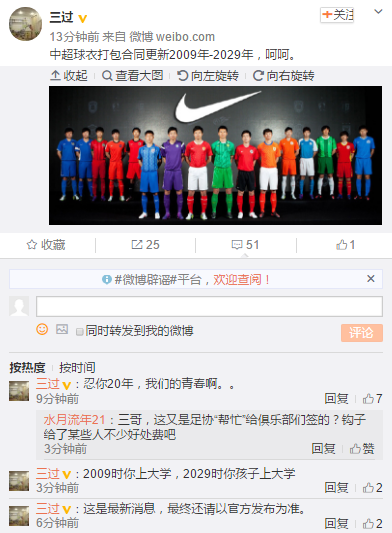Click inside the comment text input box
This screenshot has height=533, width=392.
[209, 306]
